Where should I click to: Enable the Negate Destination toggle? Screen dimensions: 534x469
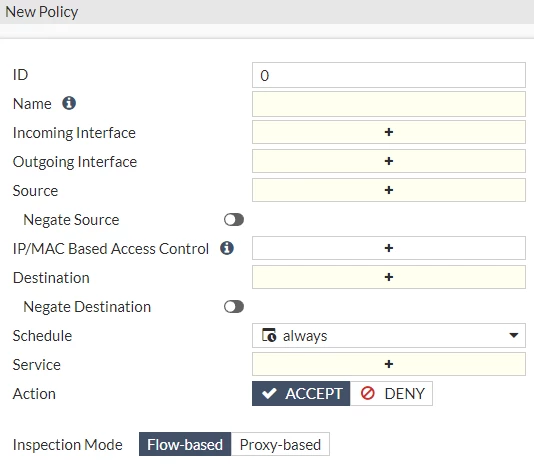pos(234,307)
